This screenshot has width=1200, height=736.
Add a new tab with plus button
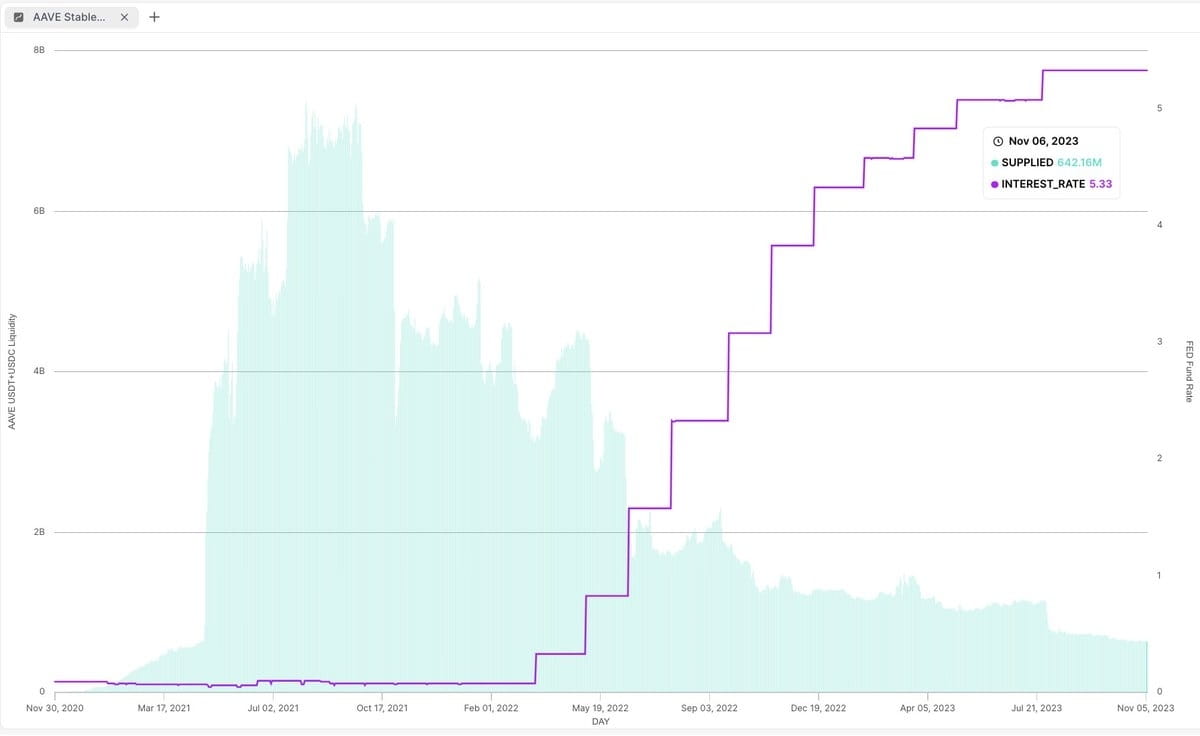(x=154, y=16)
